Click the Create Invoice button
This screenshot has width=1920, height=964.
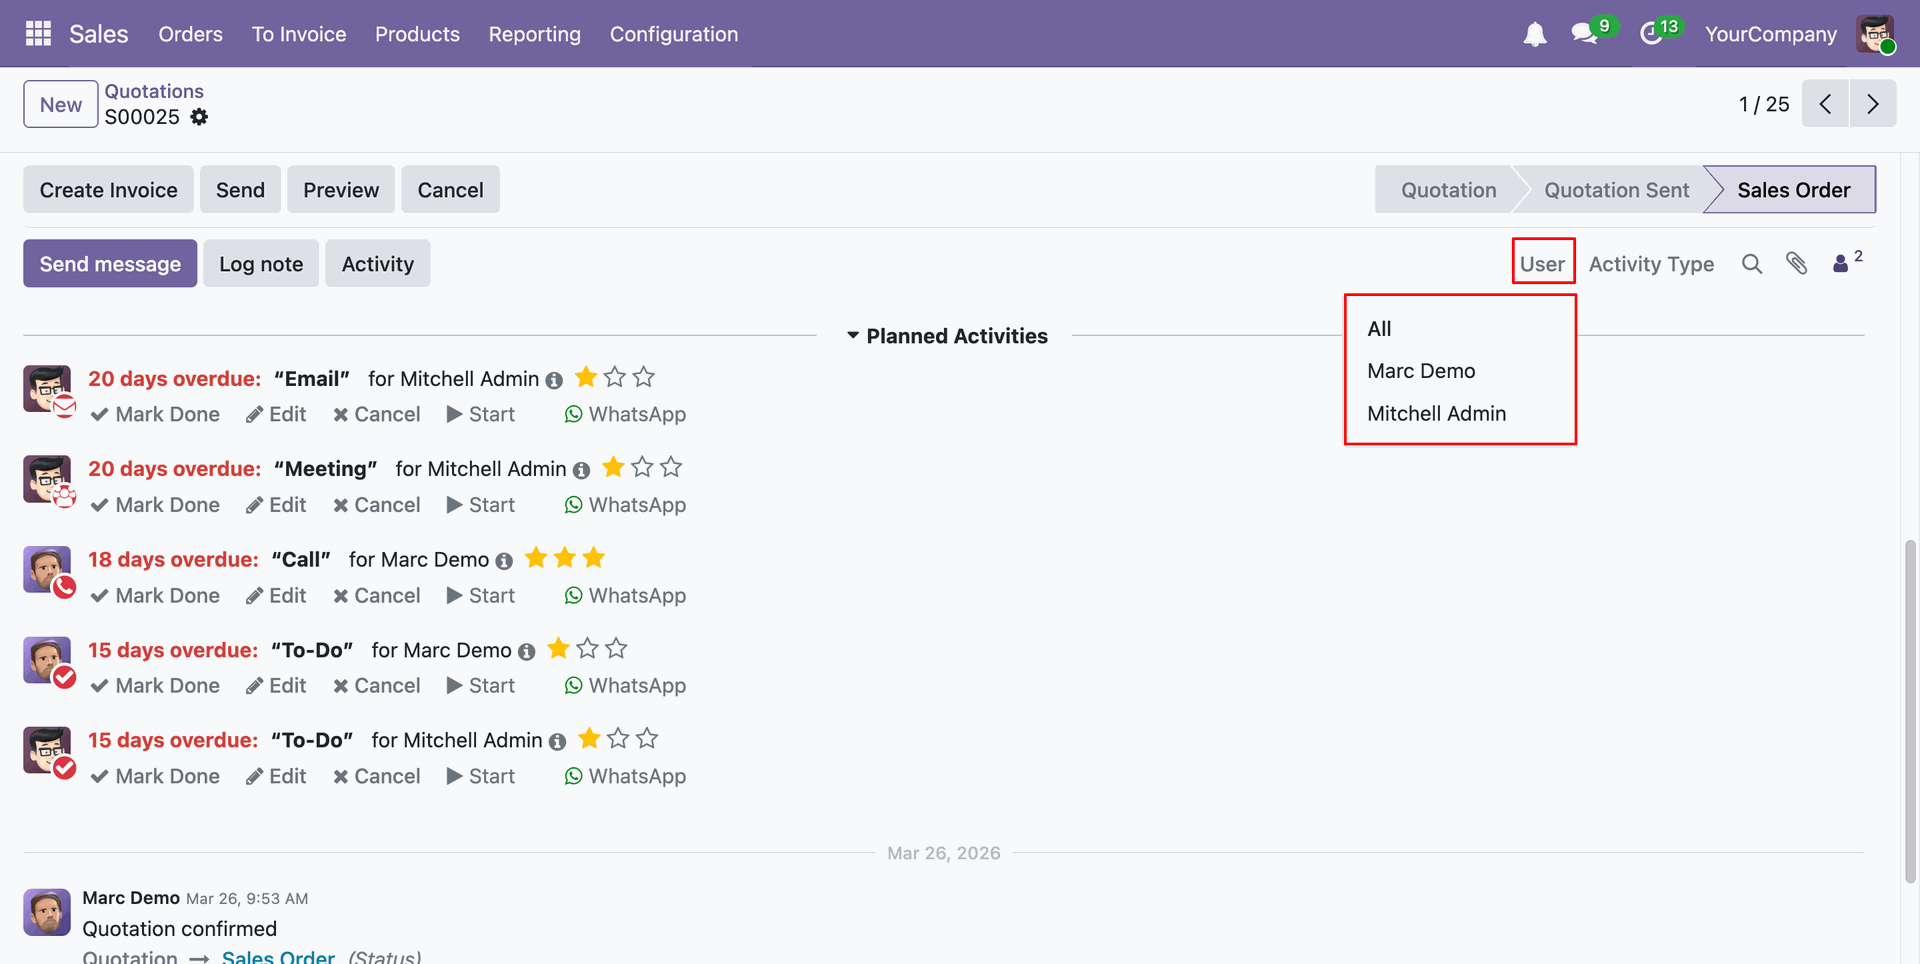coord(108,190)
